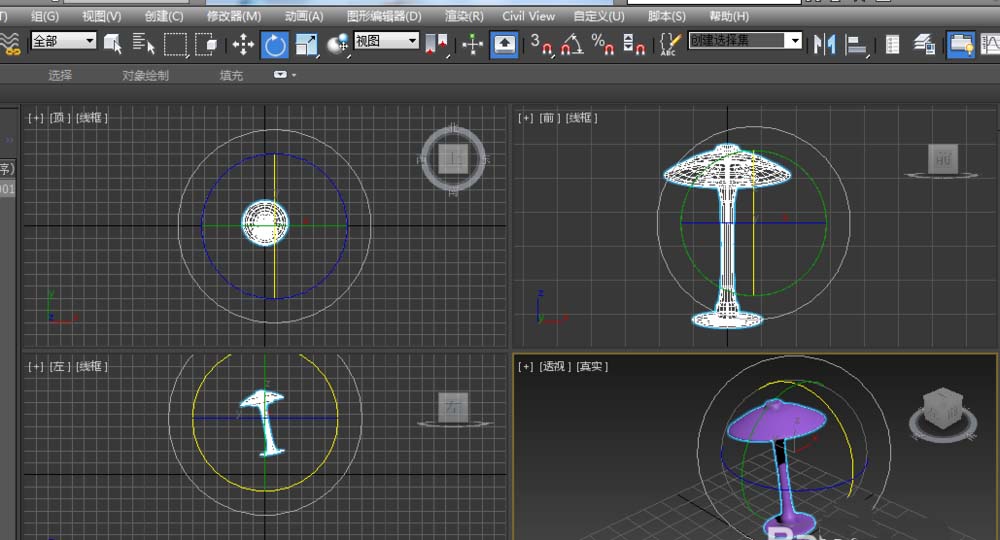Click the [+] label in the top viewport

(x=36, y=118)
